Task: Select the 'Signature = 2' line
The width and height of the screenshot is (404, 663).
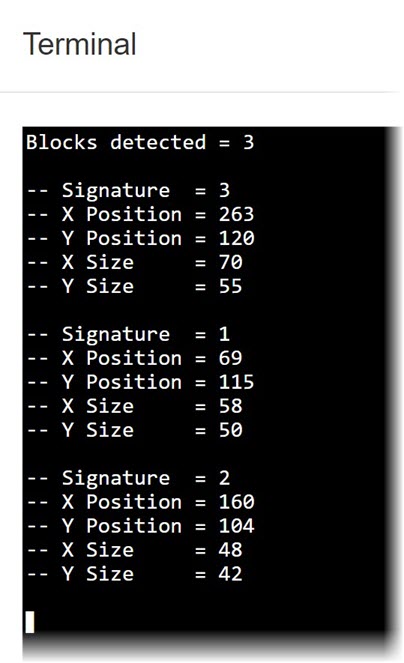Action: (129, 478)
